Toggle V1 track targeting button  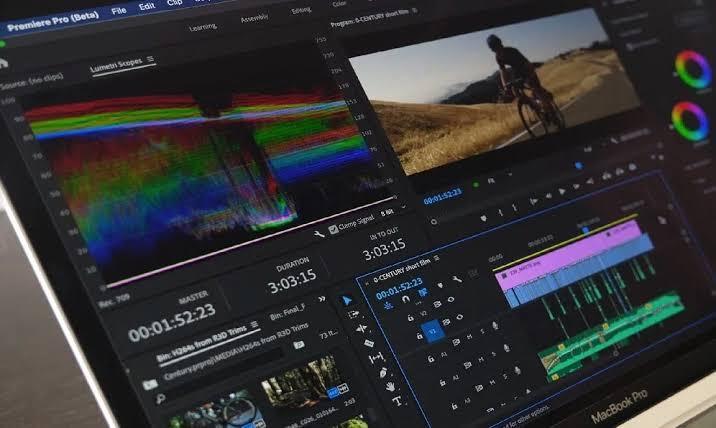point(433,331)
